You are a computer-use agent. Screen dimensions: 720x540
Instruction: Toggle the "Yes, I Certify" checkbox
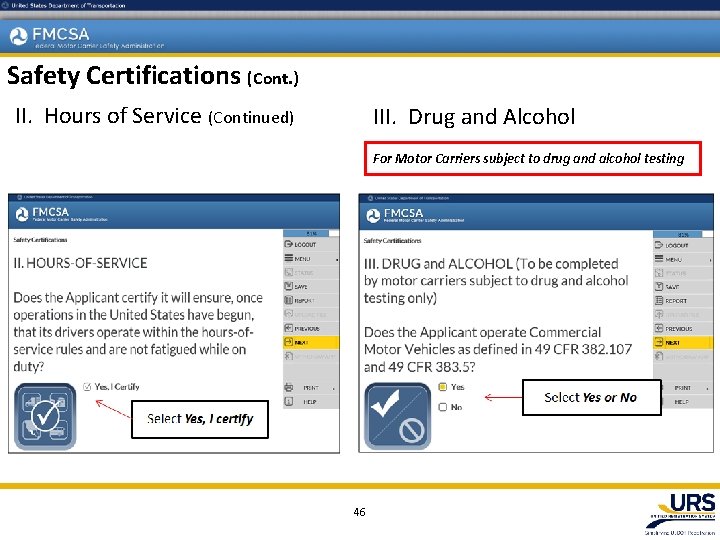[x=87, y=387]
